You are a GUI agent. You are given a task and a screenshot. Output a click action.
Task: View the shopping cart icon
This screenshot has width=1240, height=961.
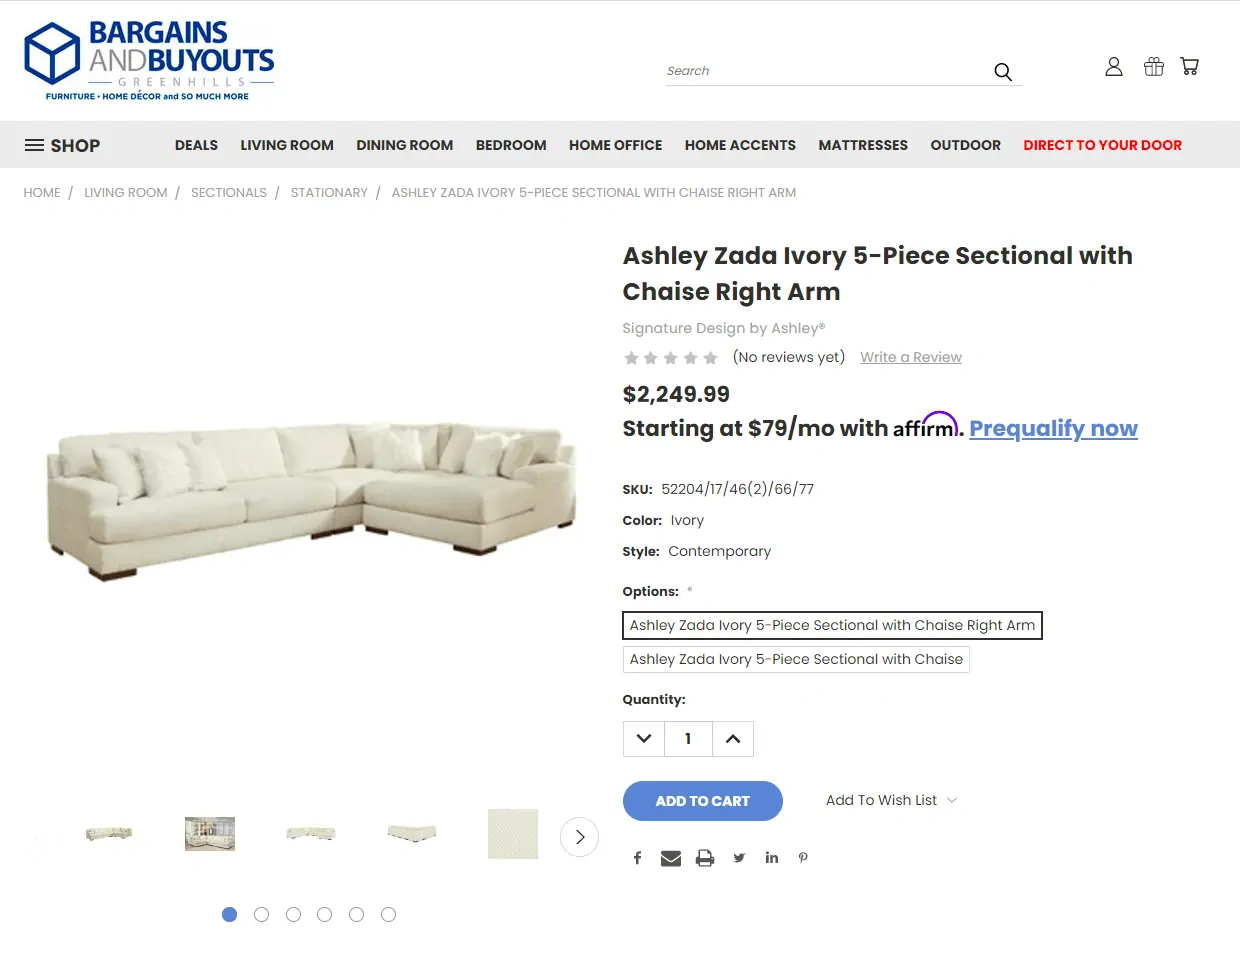pyautogui.click(x=1190, y=67)
